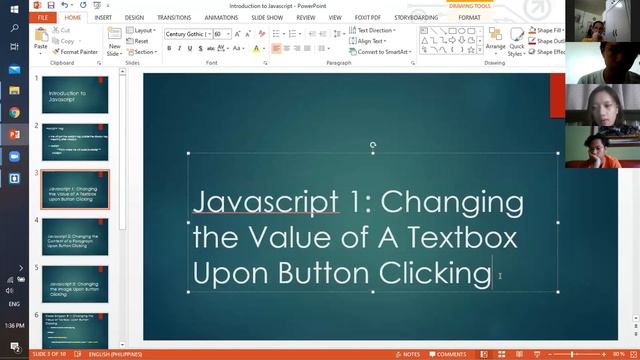
Task: Expand the shapes gallery More arrow
Action: click(x=480, y=50)
